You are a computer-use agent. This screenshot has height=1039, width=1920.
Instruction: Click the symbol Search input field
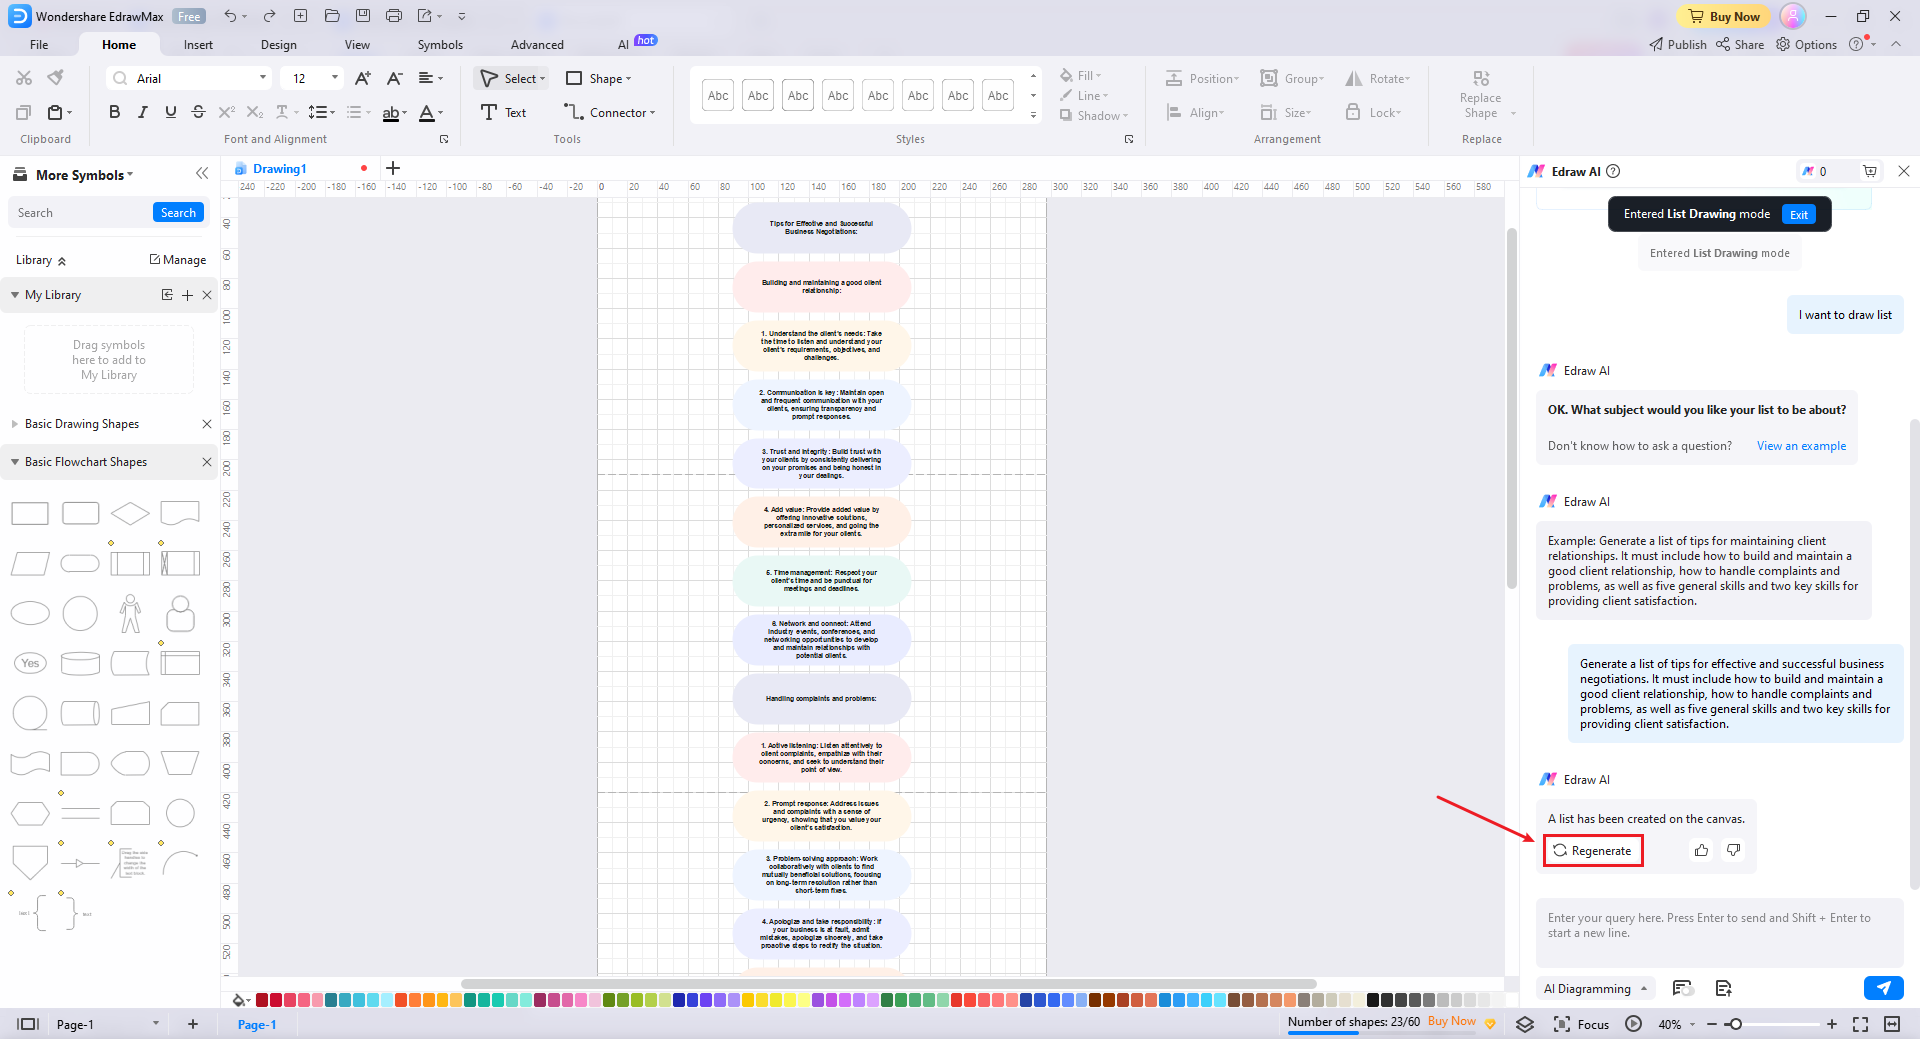pyautogui.click(x=80, y=212)
